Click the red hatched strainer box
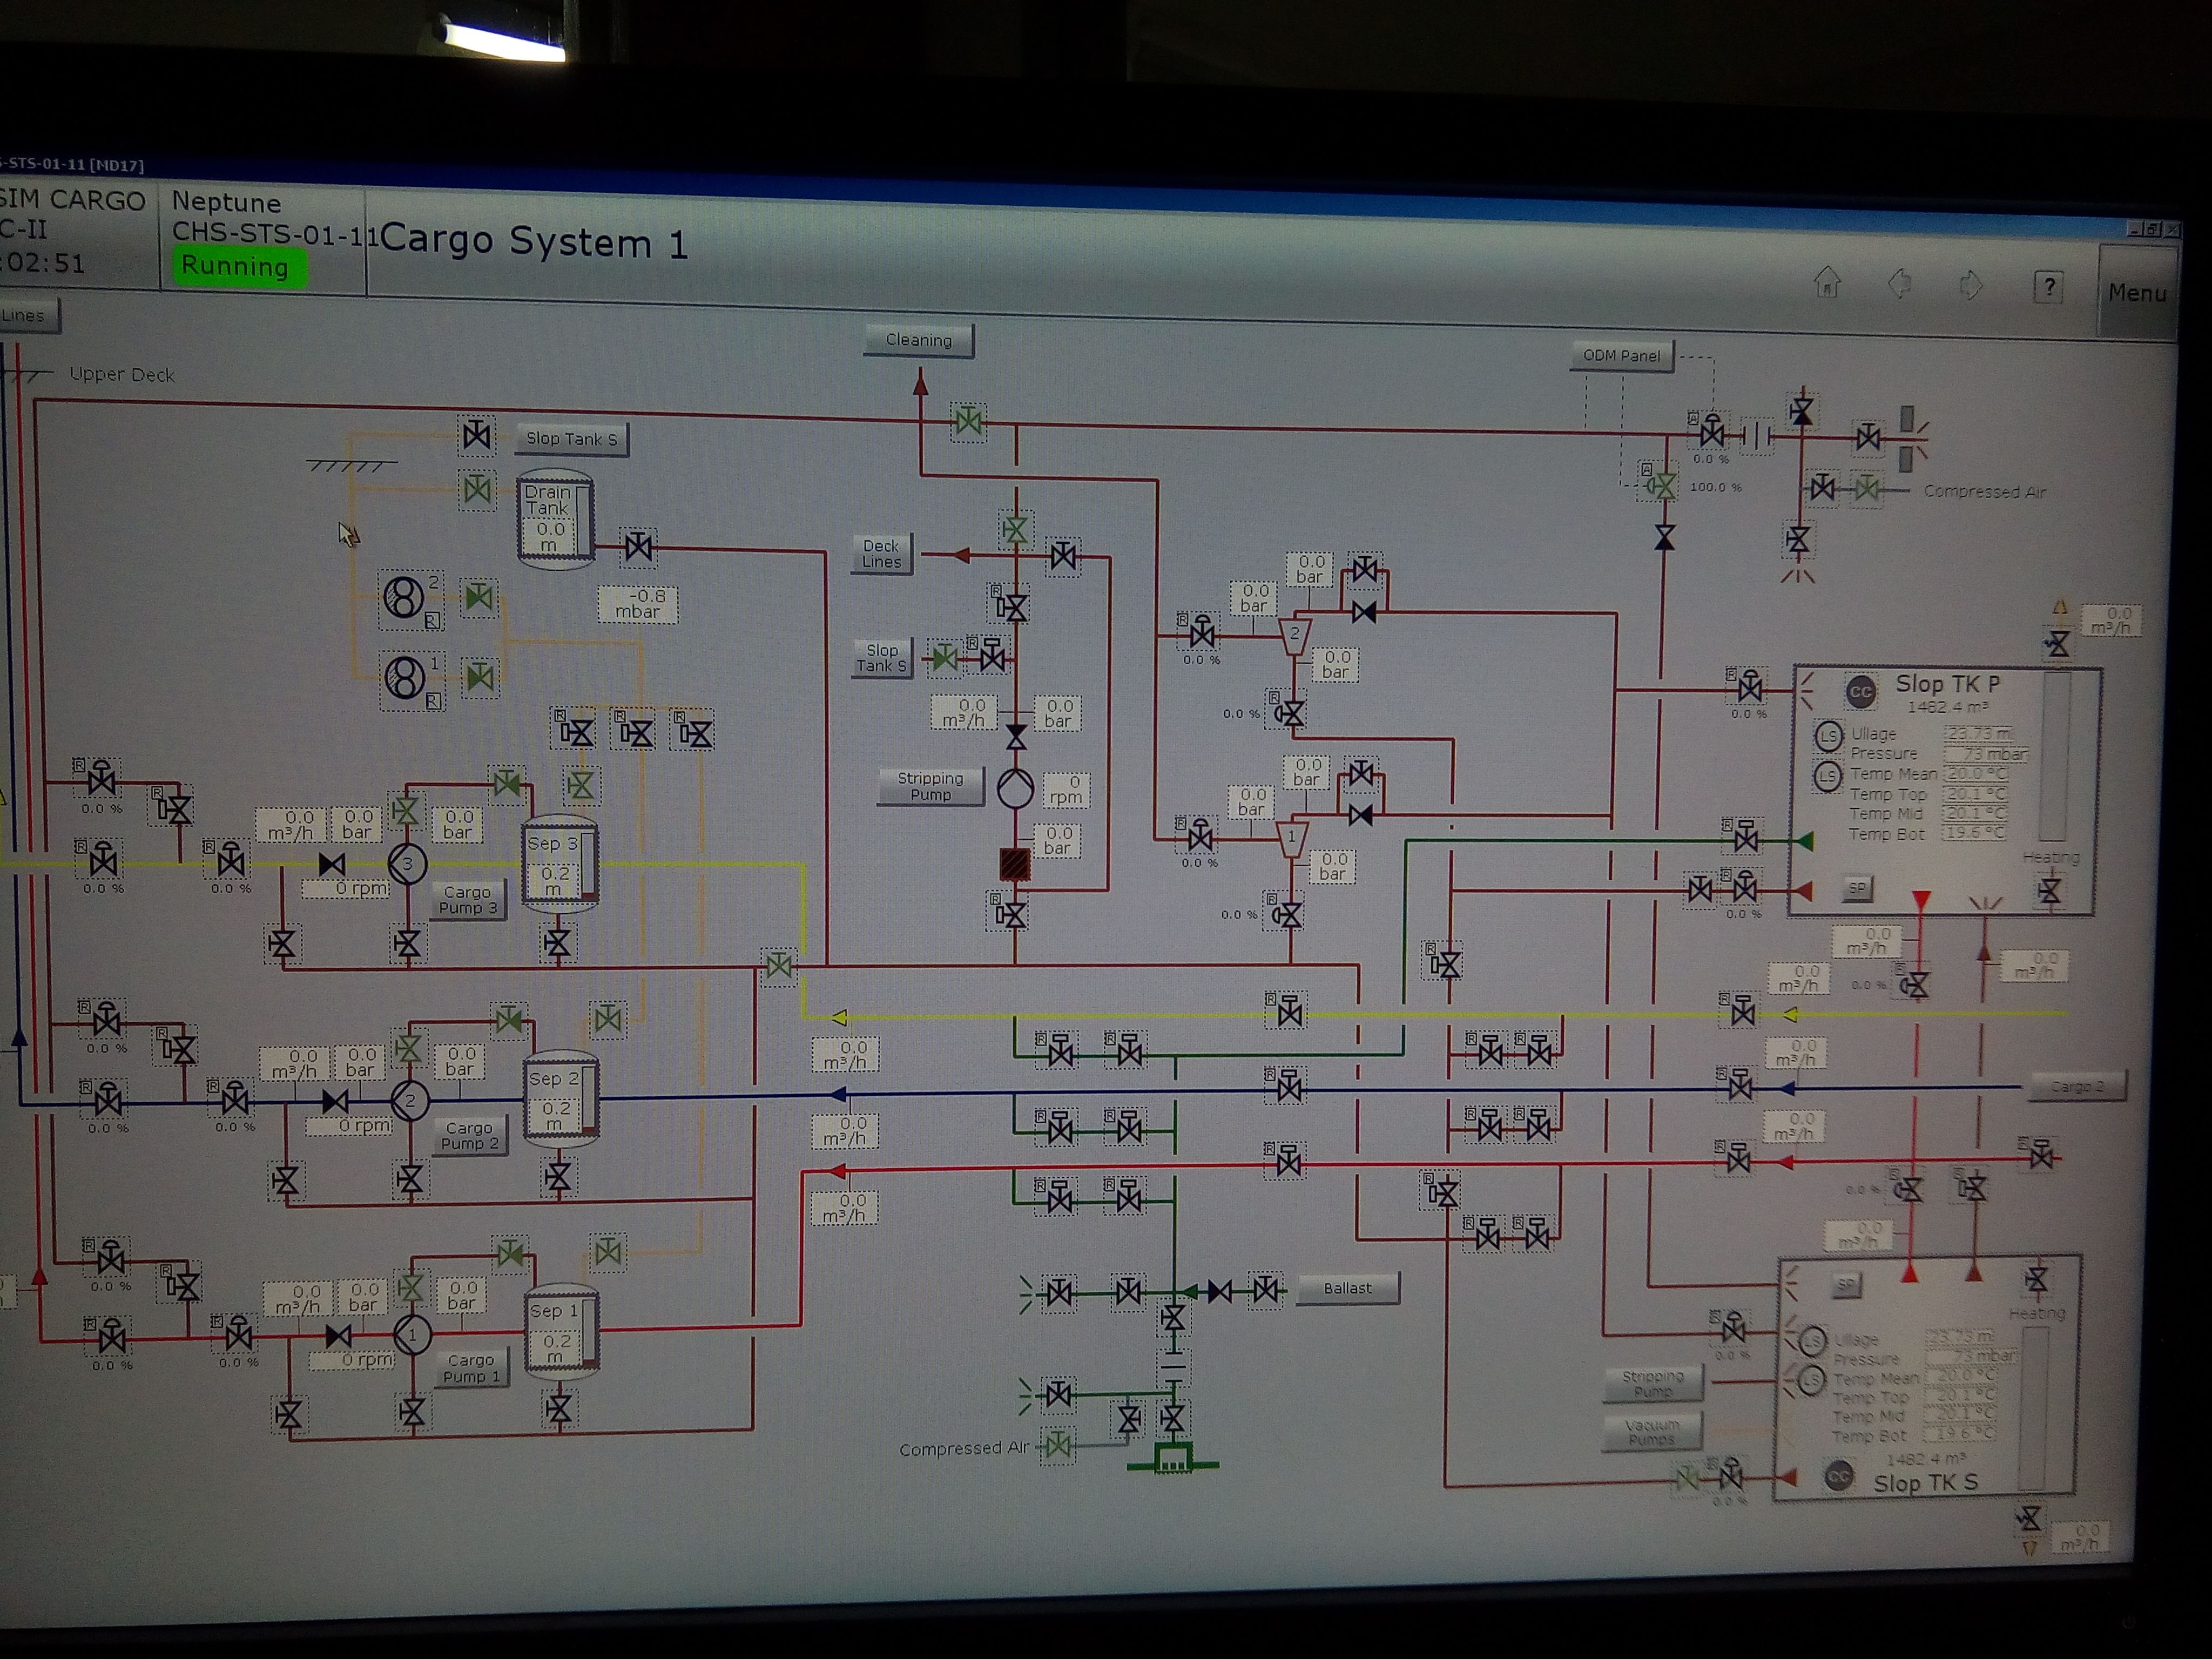 tap(1014, 864)
